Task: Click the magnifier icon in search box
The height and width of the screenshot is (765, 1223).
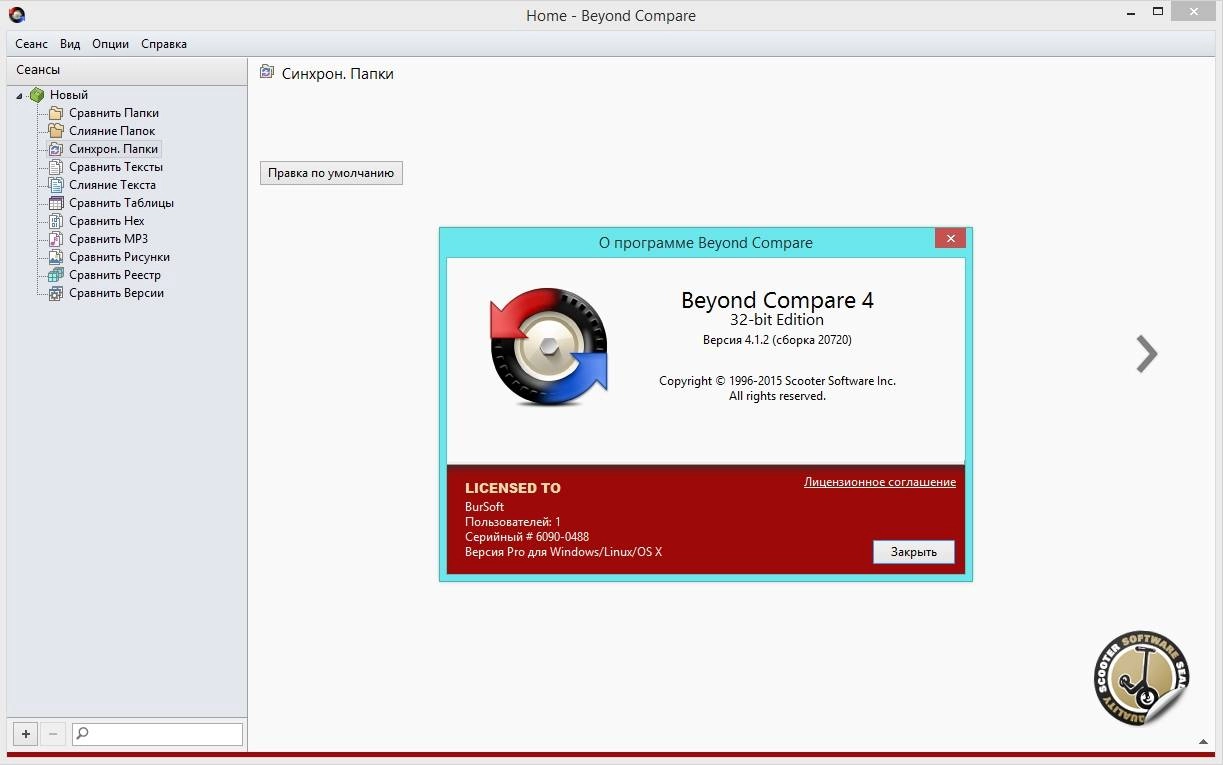Action: click(83, 734)
